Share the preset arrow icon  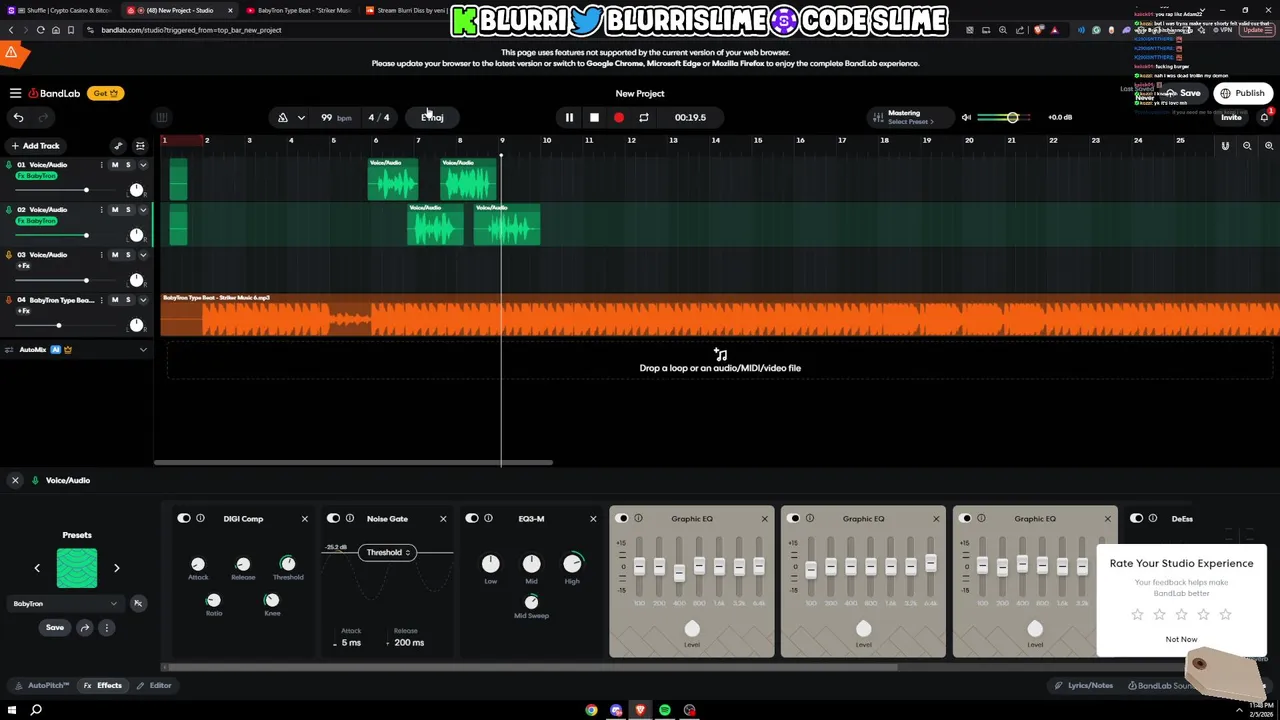[x=85, y=628]
